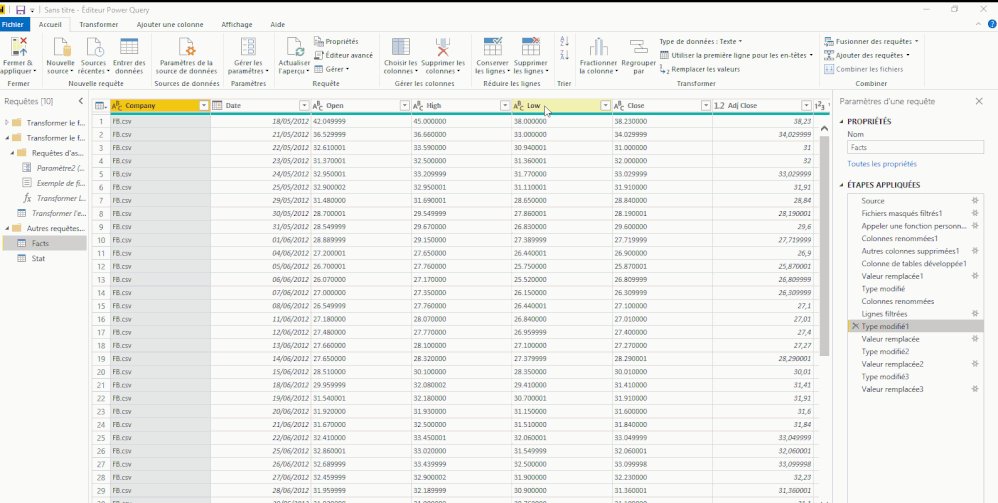Open Ajouter des requêtes dropdown
998x503 pixels.
[866, 55]
